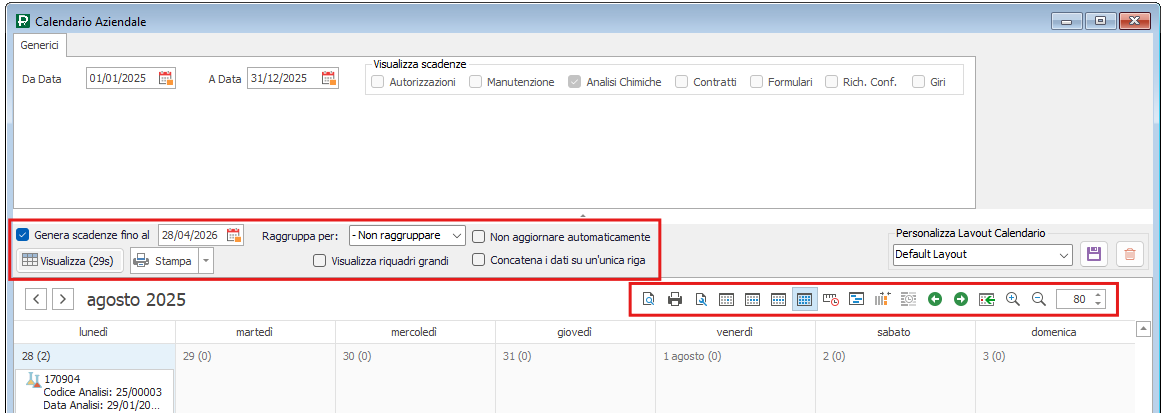
Task: Delete layout using the trash icon
Action: pyautogui.click(x=1130, y=255)
